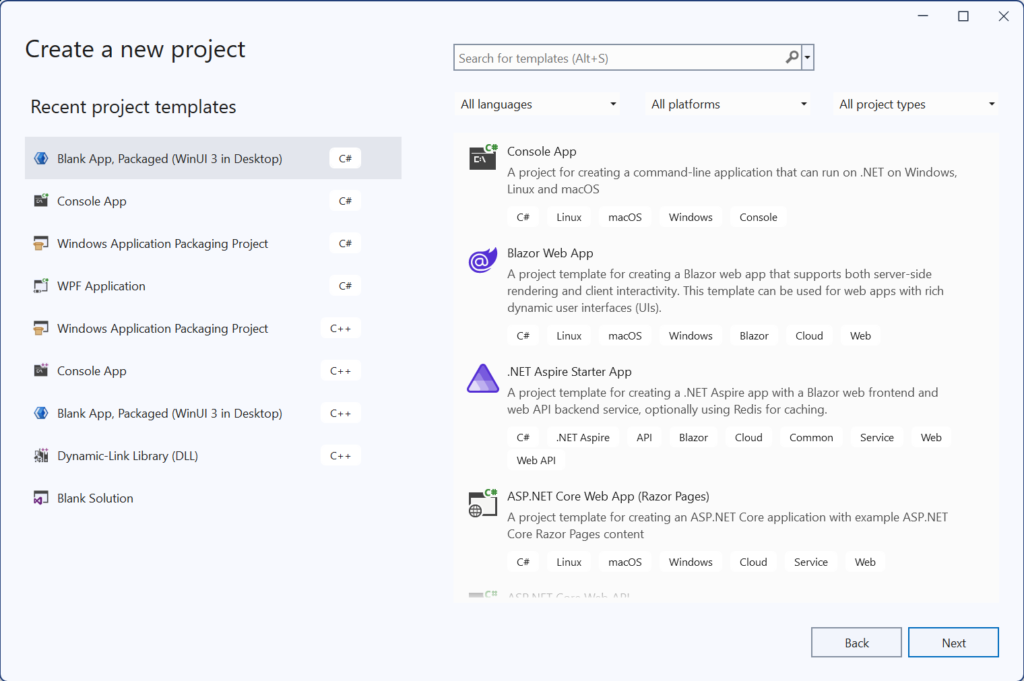The image size is (1024, 681).
Task: Choose ASP.NET Core Web App (Razor Pages) title
Action: click(608, 496)
